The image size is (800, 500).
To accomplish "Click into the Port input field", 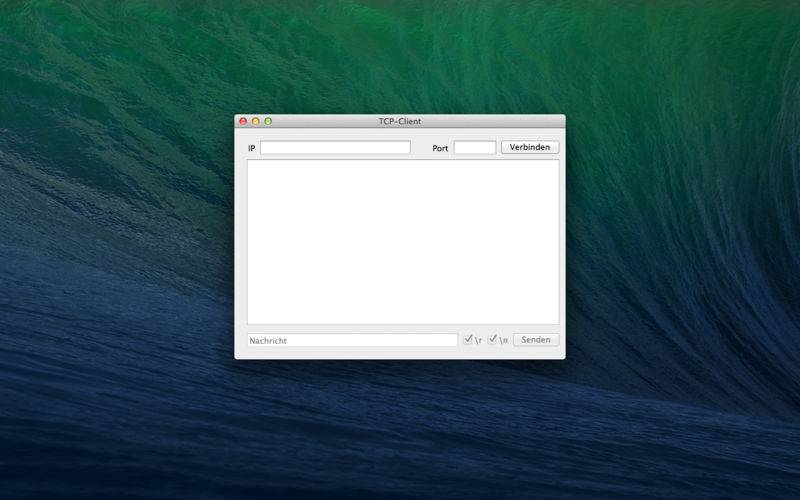I will click(x=474, y=147).
